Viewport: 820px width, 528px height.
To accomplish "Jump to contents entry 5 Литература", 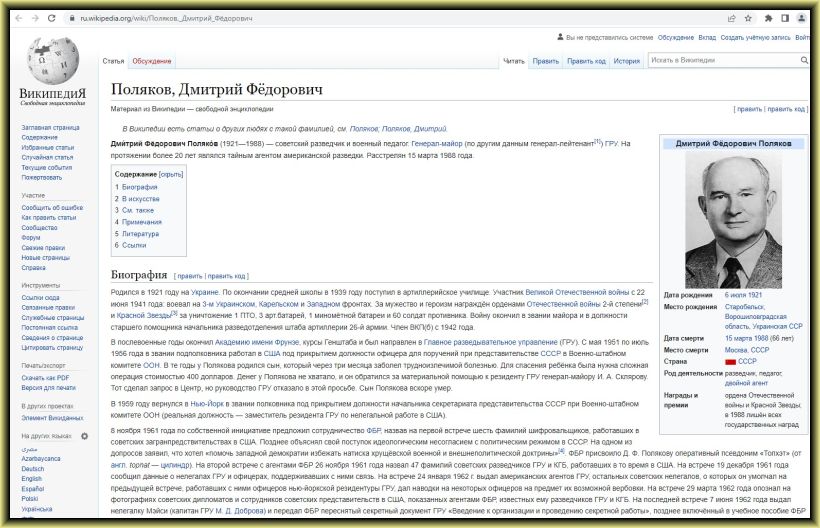I will point(136,234).
